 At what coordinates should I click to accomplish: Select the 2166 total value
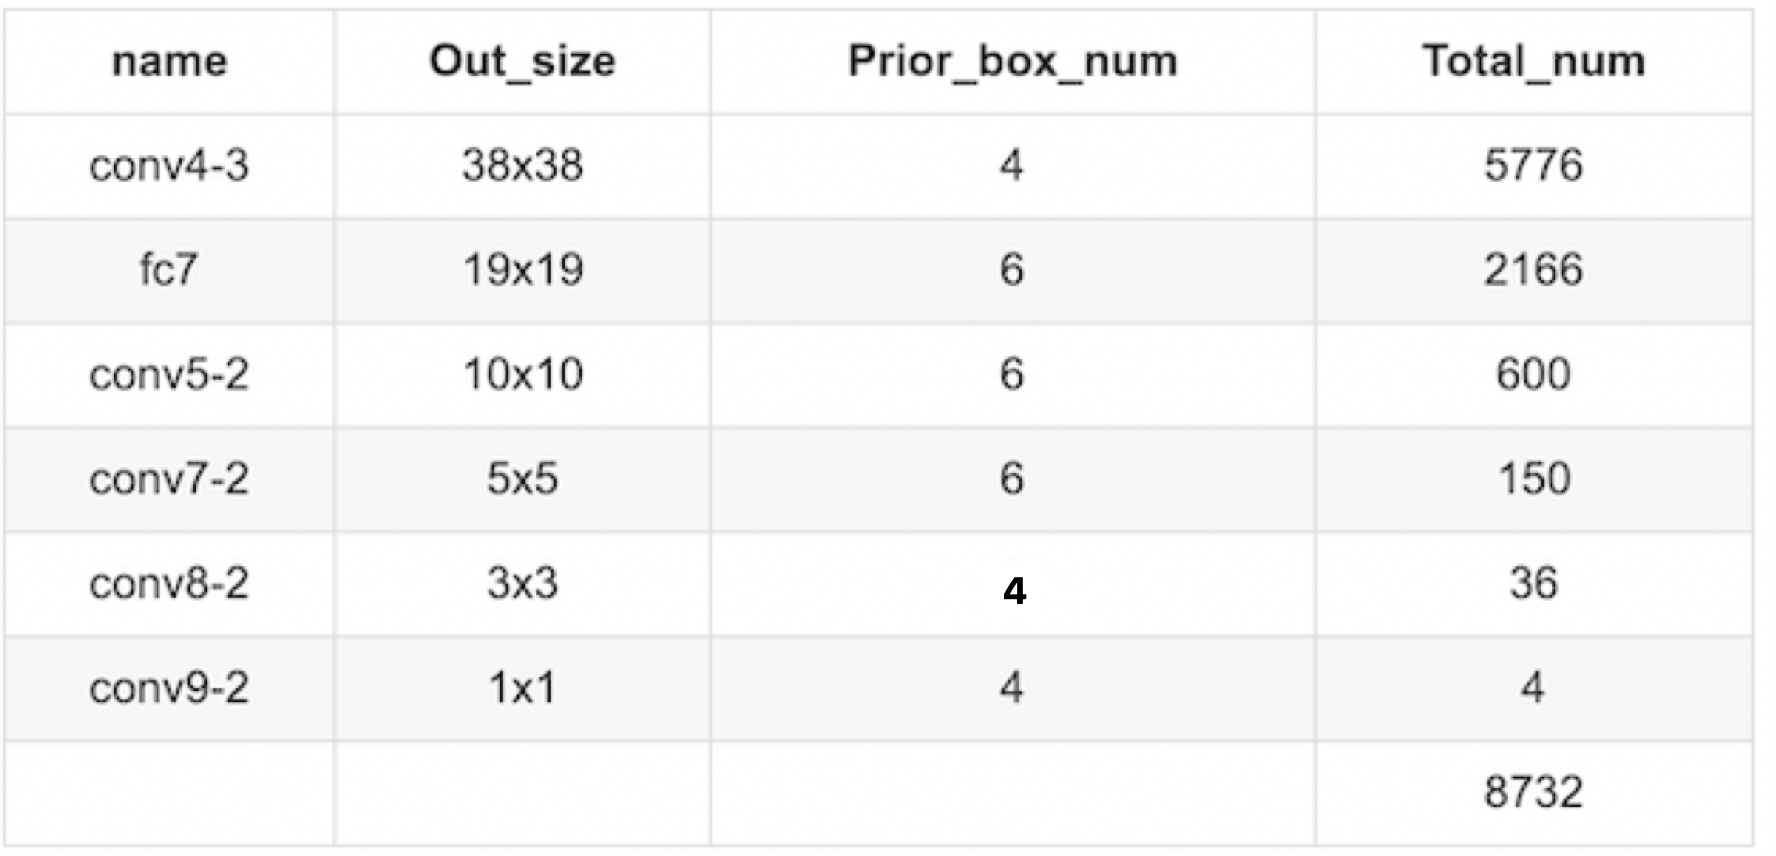(x=1533, y=270)
